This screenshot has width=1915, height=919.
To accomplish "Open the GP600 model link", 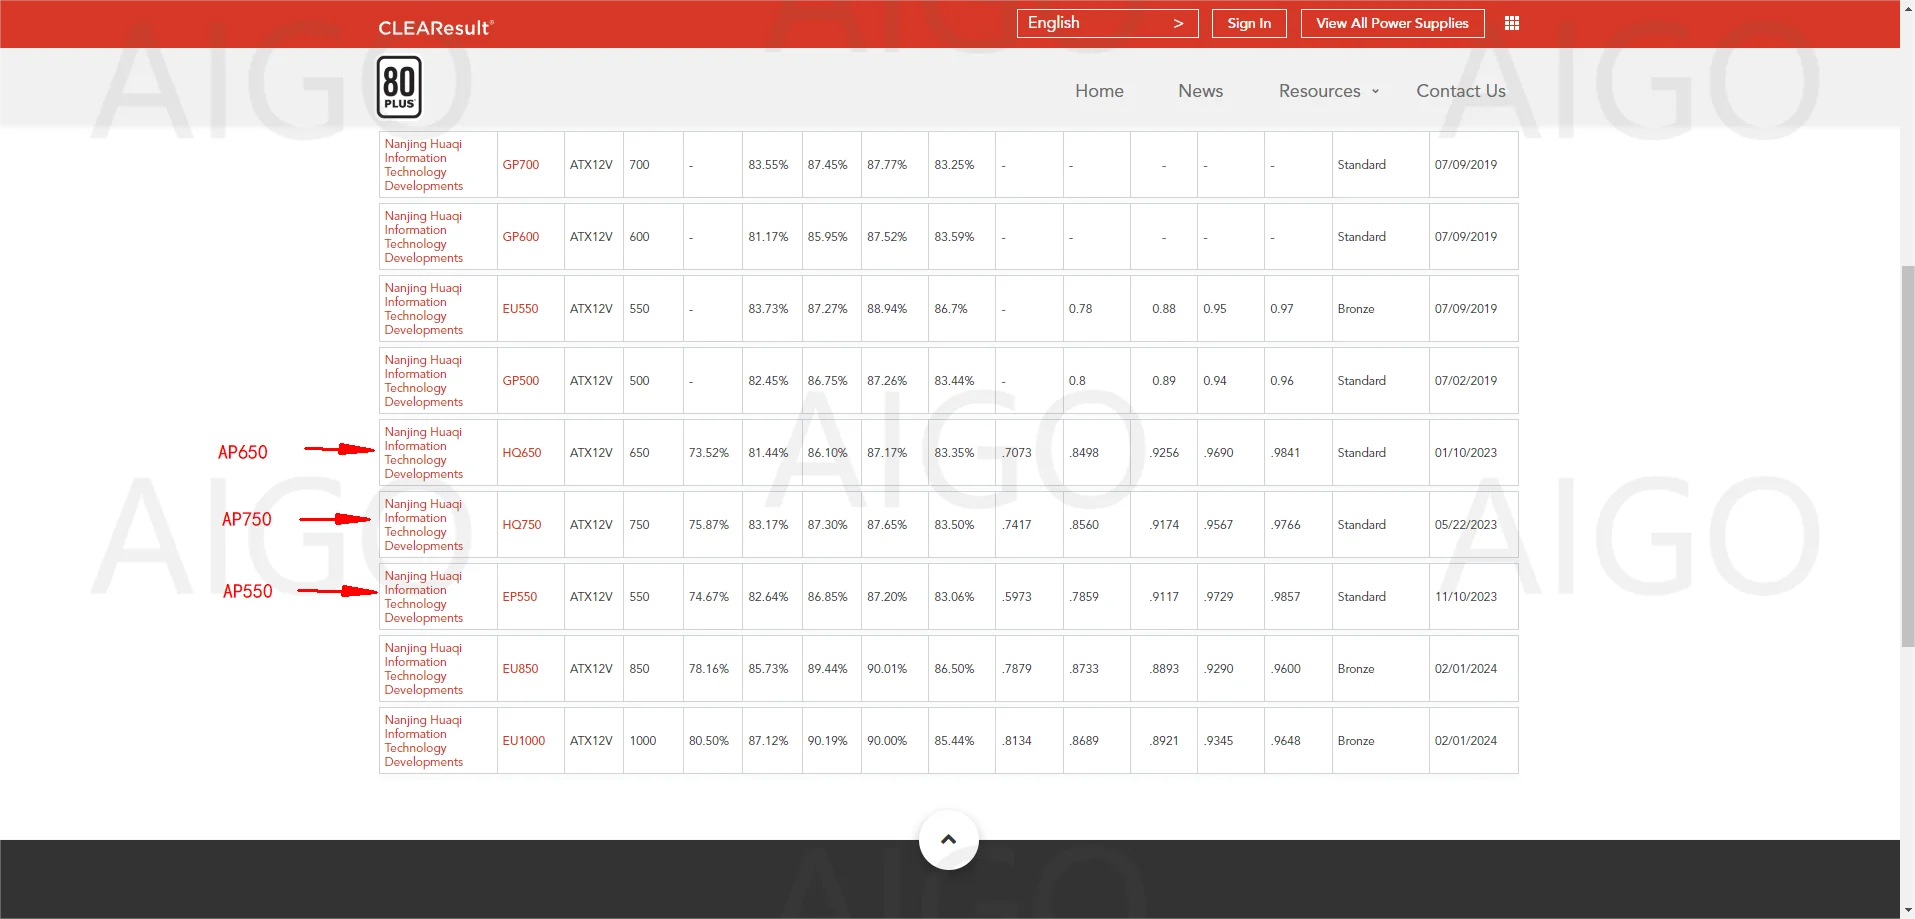I will pyautogui.click(x=520, y=237).
